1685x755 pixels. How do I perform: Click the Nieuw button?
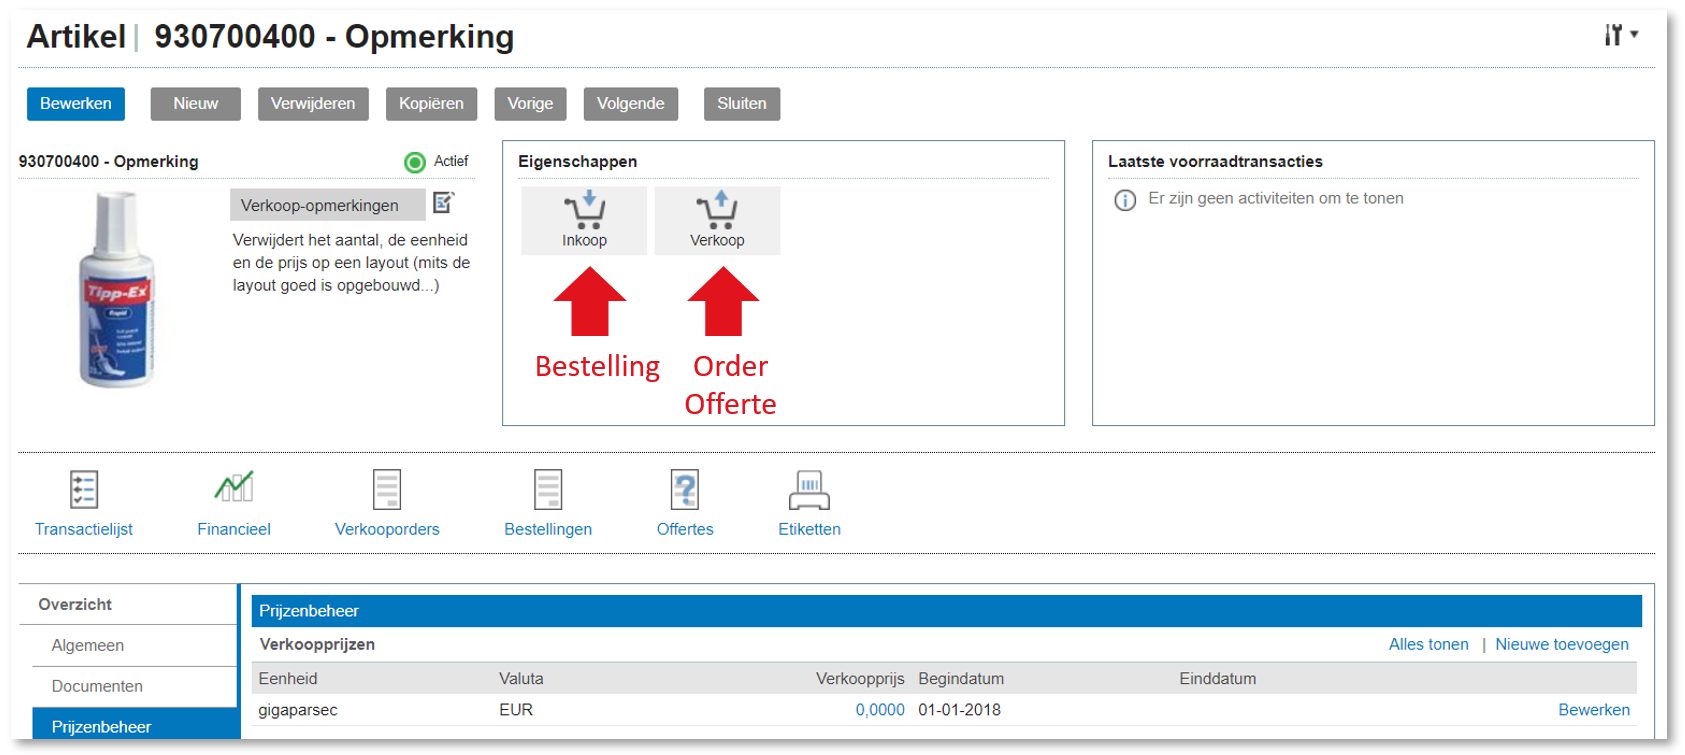[x=195, y=104]
